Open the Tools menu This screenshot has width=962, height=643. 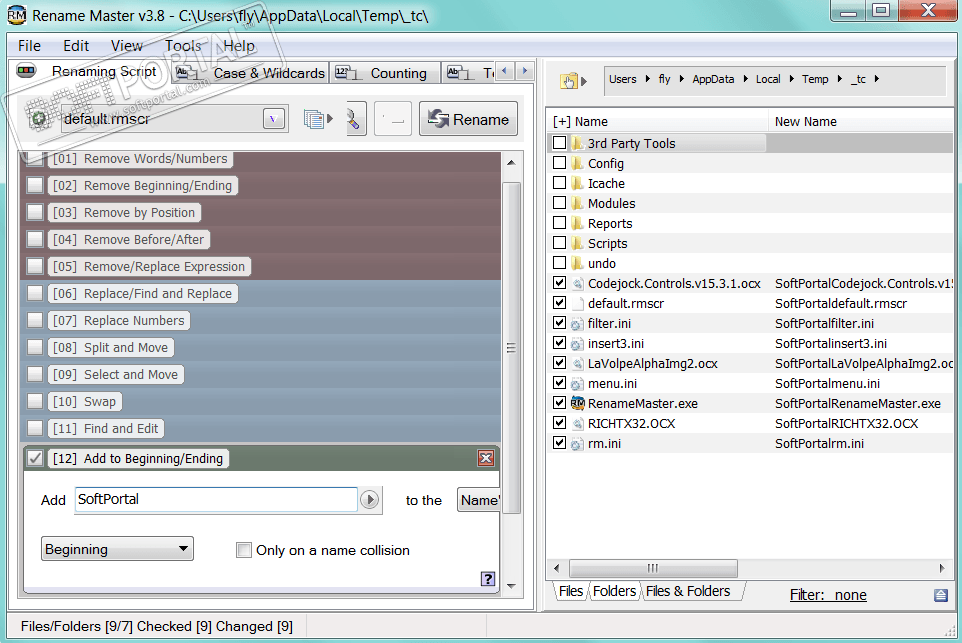183,46
